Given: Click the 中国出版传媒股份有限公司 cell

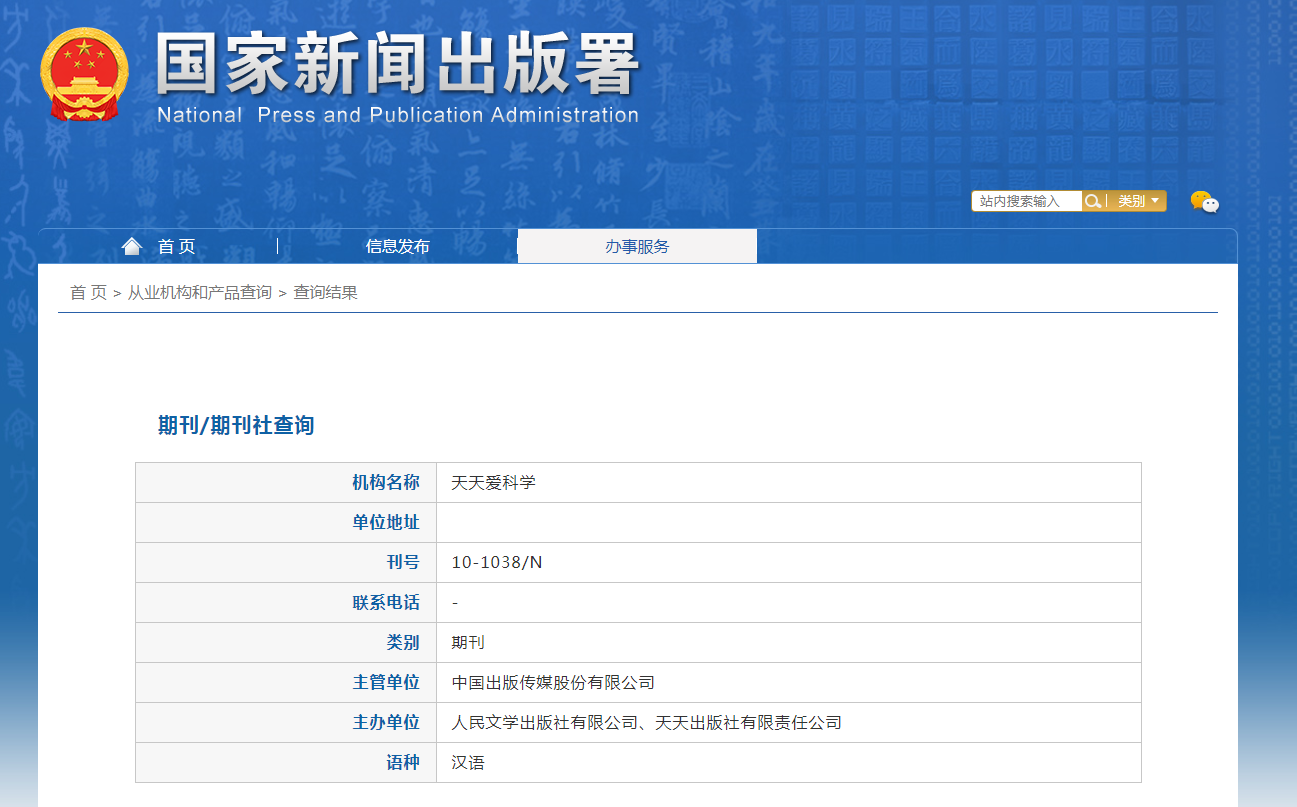Looking at the screenshot, I should click(x=553, y=683).
